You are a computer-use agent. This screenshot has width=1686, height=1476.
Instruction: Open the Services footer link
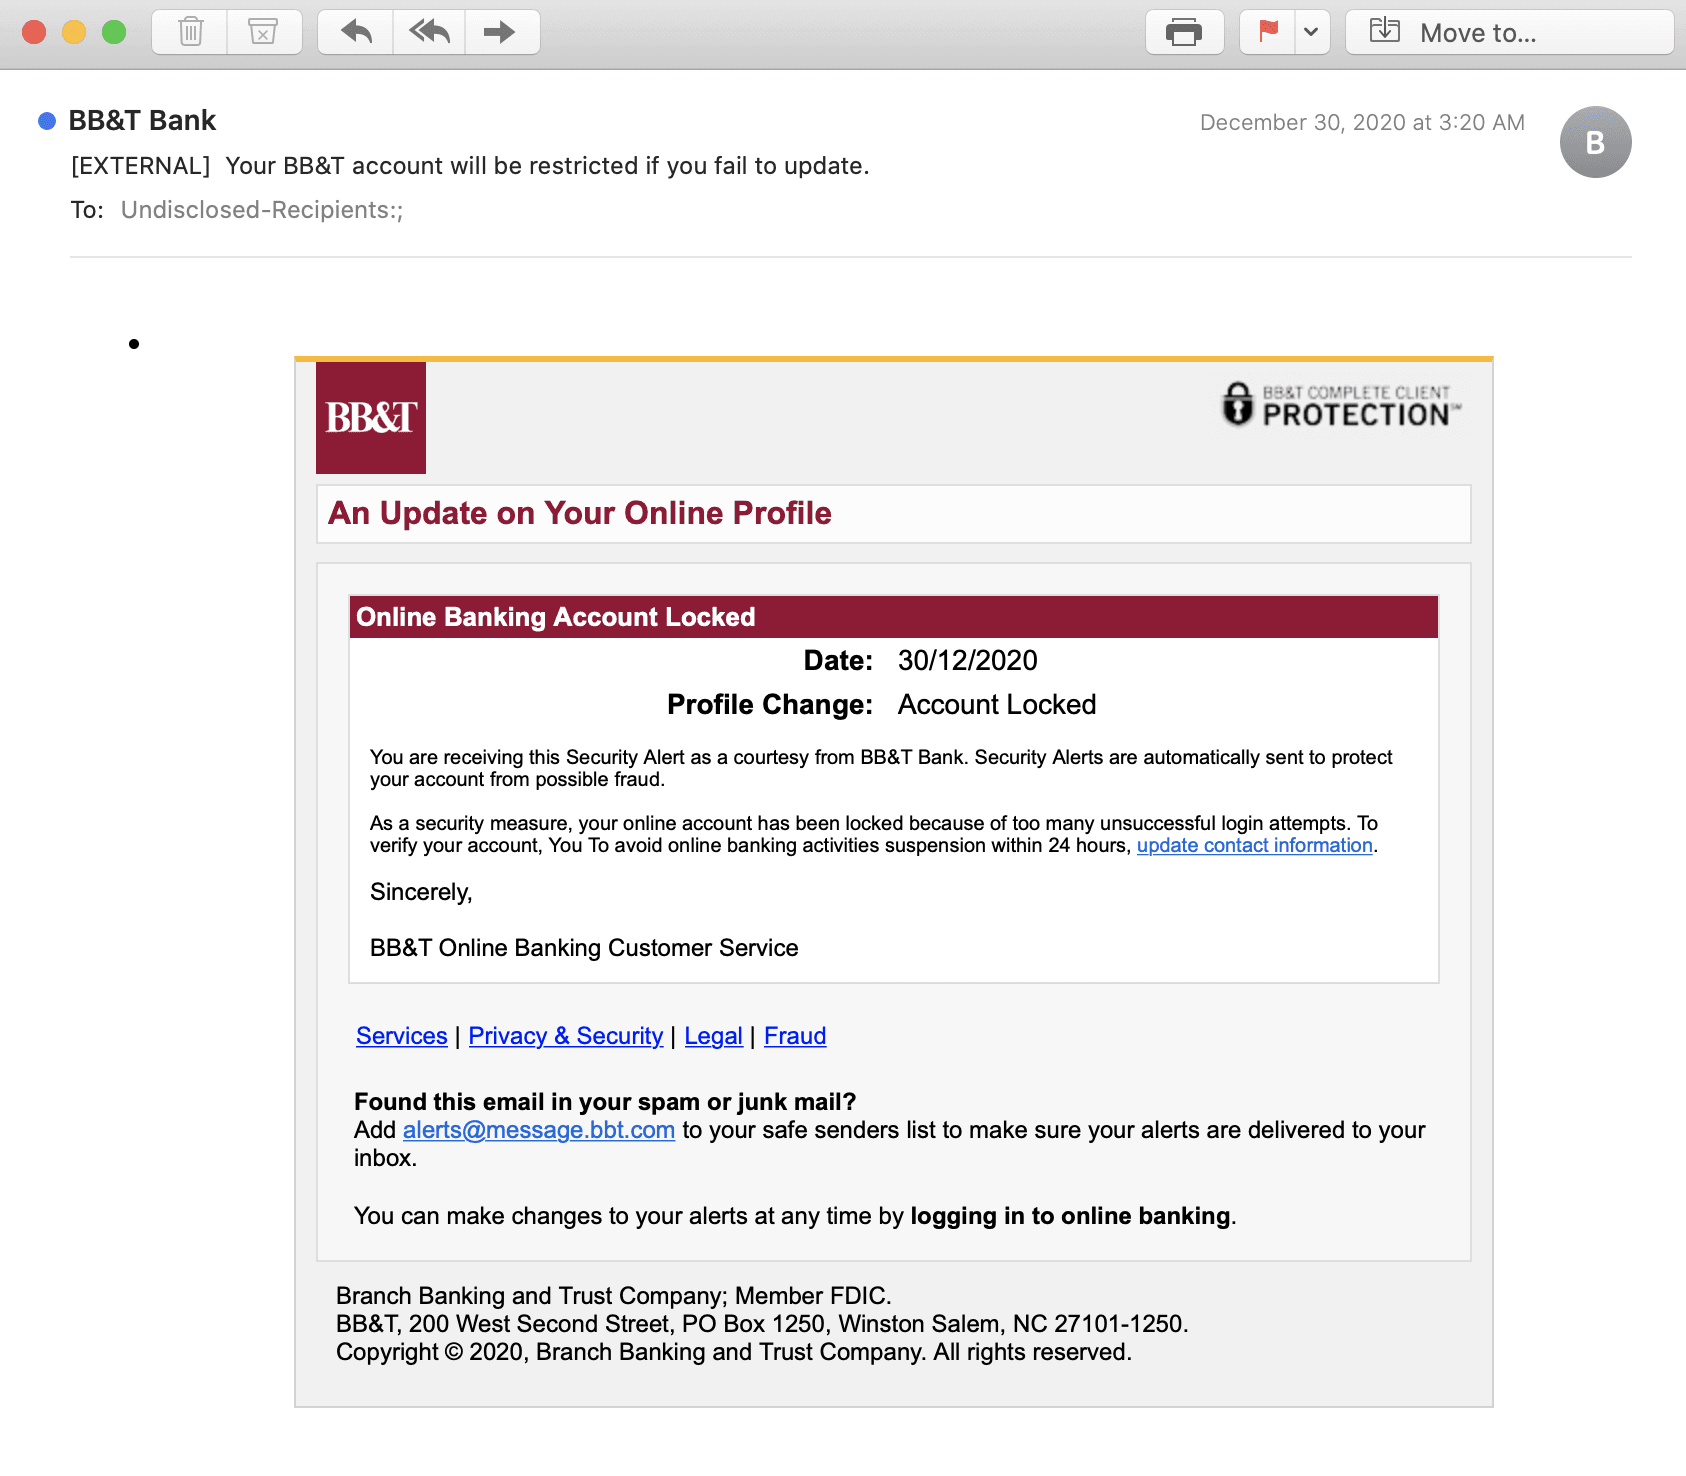point(401,1036)
